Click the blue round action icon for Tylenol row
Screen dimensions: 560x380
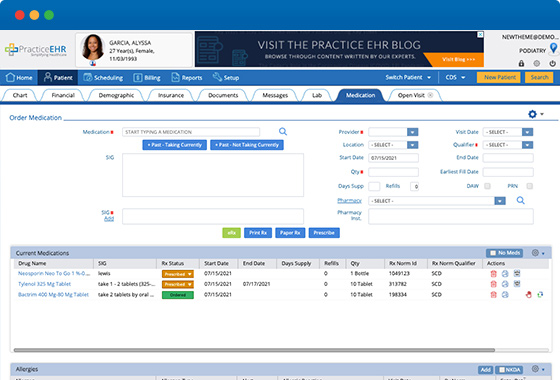tap(505, 284)
